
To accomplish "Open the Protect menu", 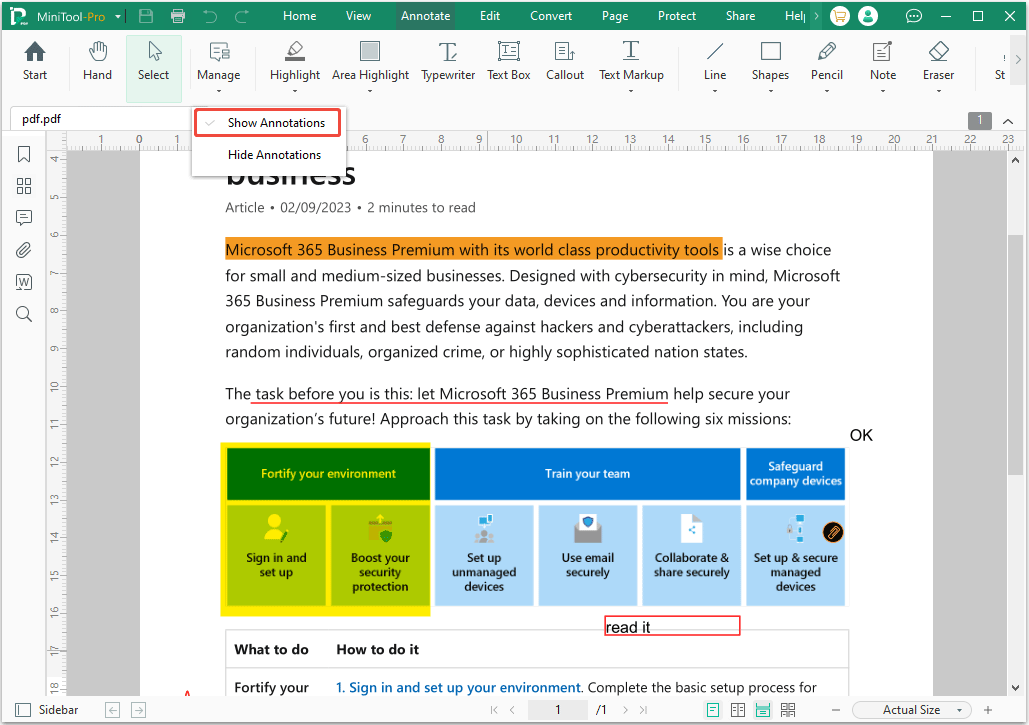I will (676, 15).
